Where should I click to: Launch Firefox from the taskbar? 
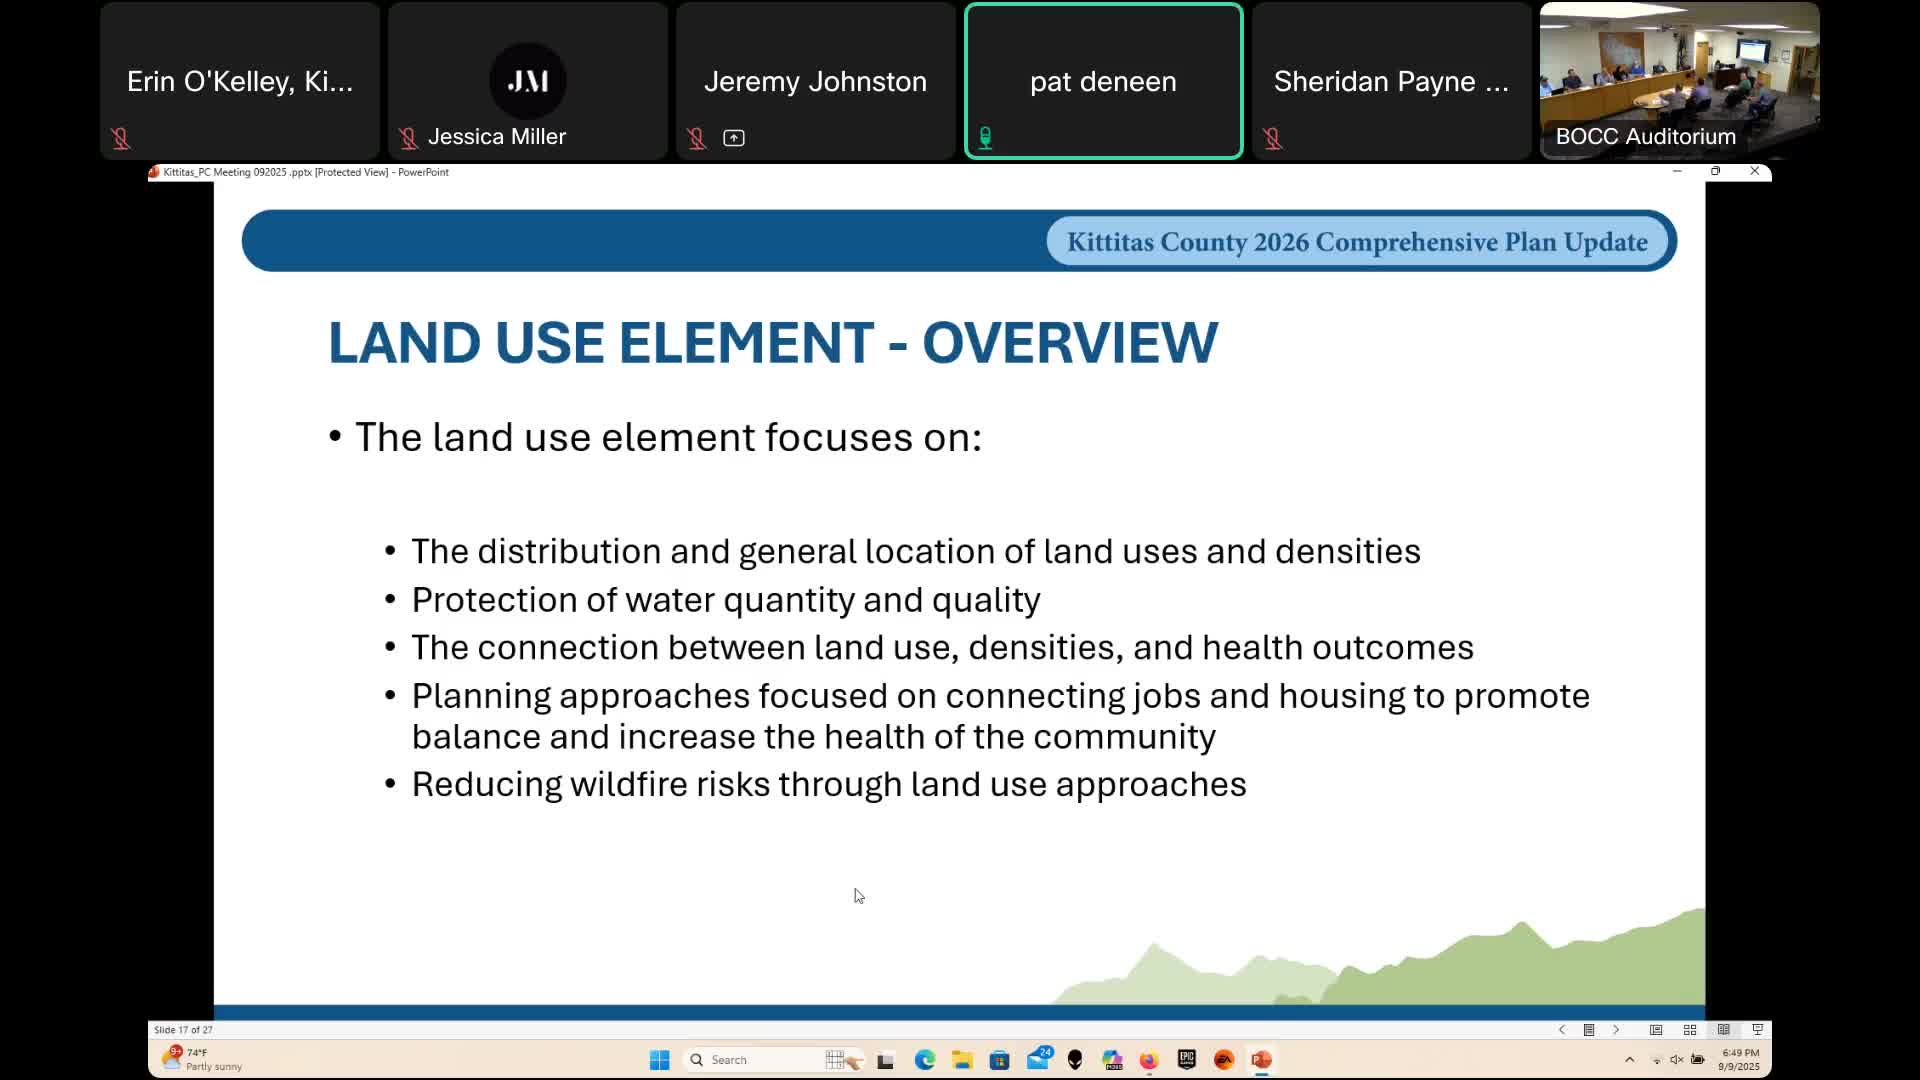pyautogui.click(x=1148, y=1060)
